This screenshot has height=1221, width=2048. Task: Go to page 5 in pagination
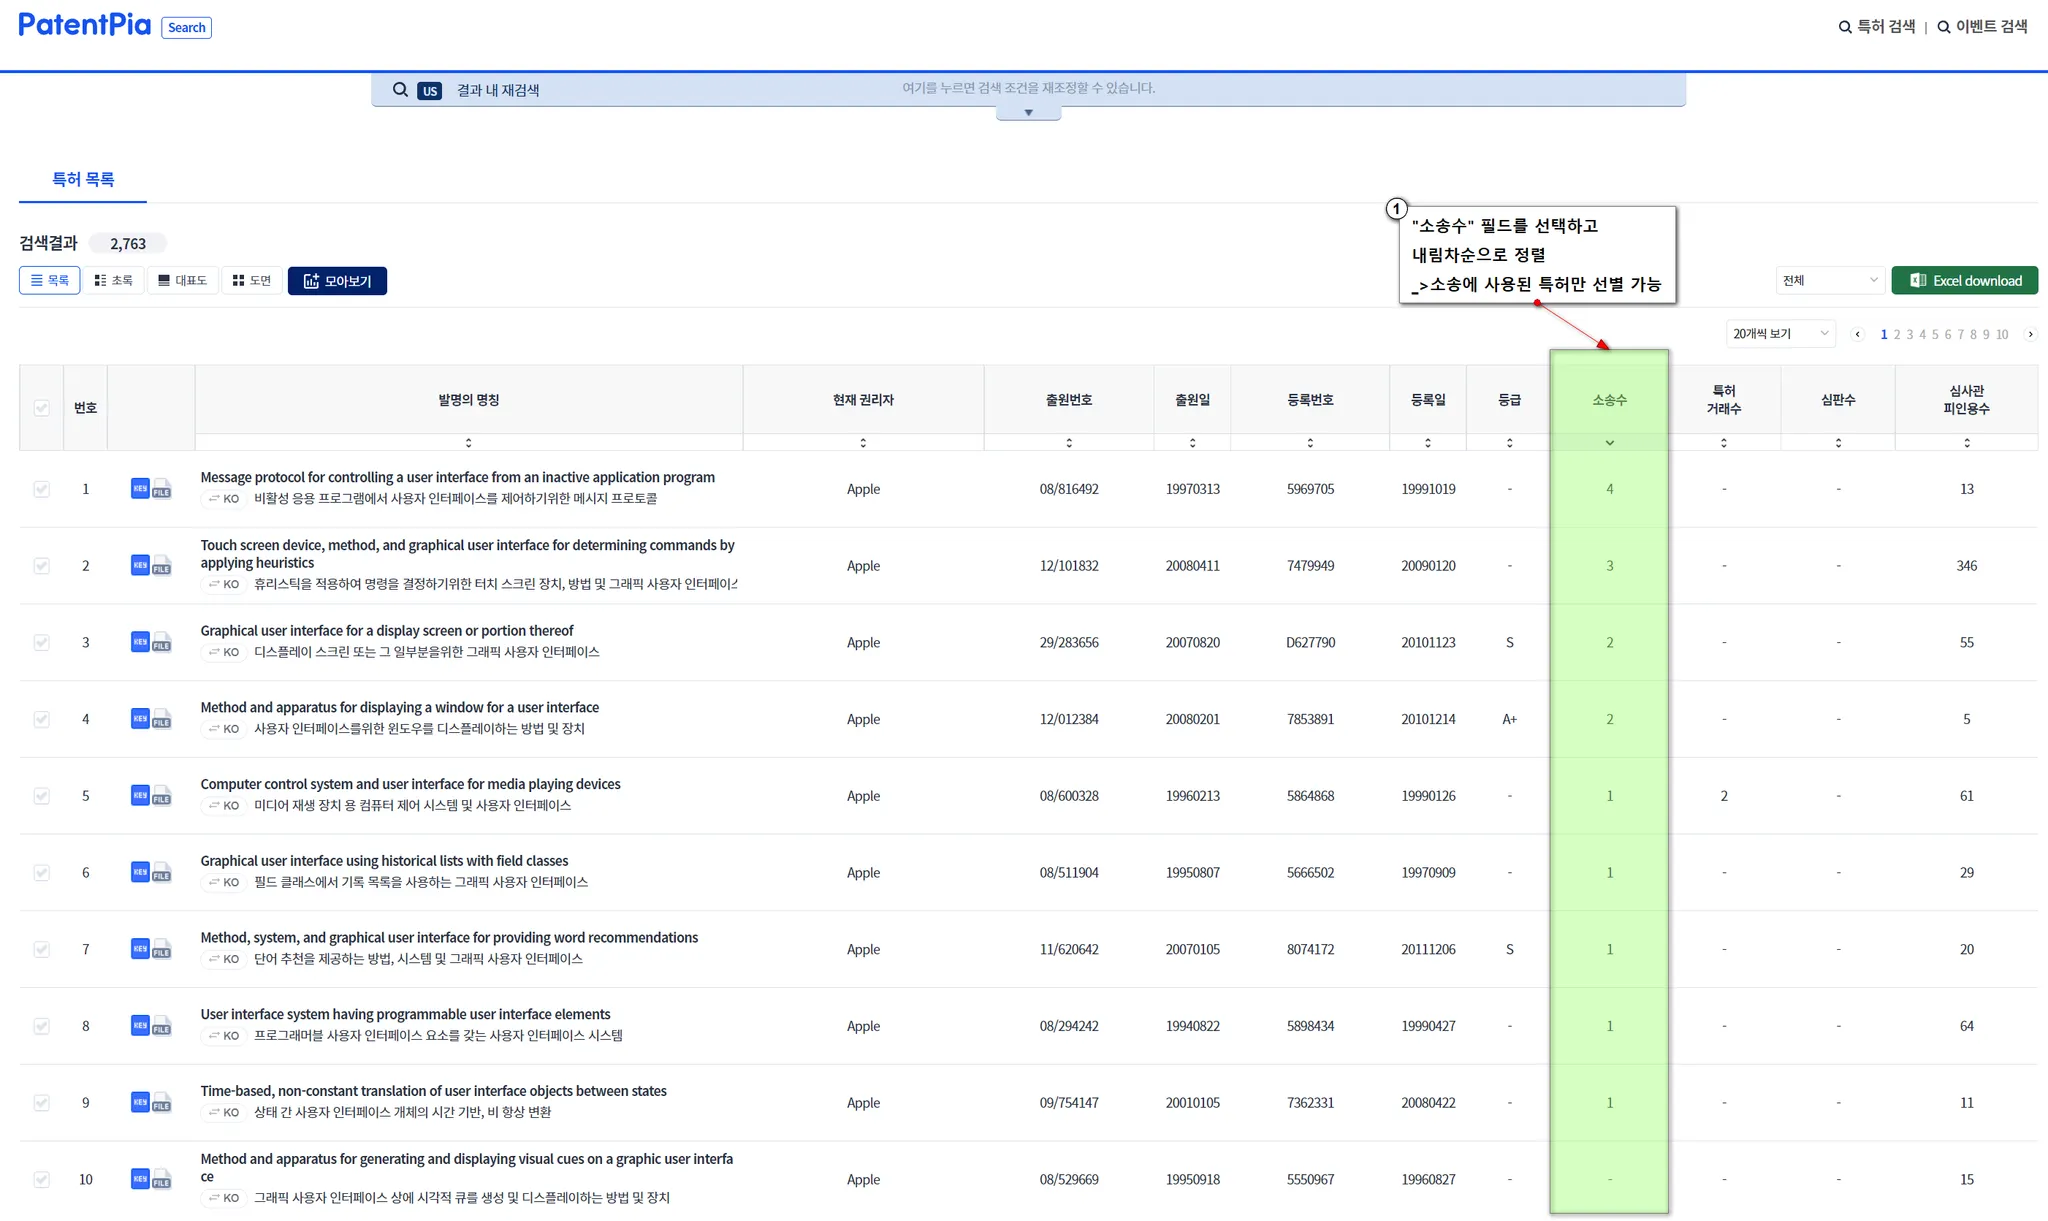pos(1935,335)
